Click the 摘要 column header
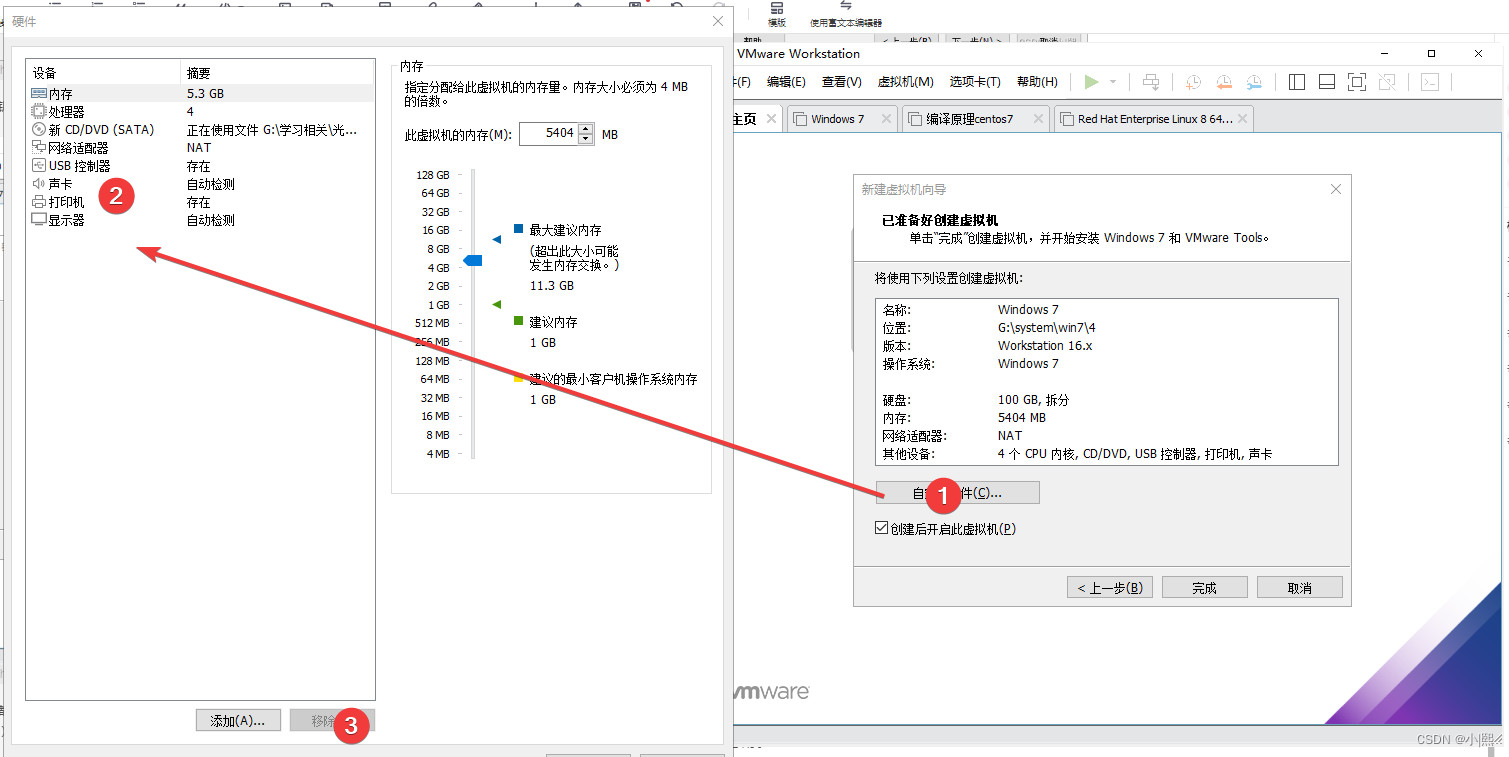This screenshot has width=1509, height=757. point(277,73)
